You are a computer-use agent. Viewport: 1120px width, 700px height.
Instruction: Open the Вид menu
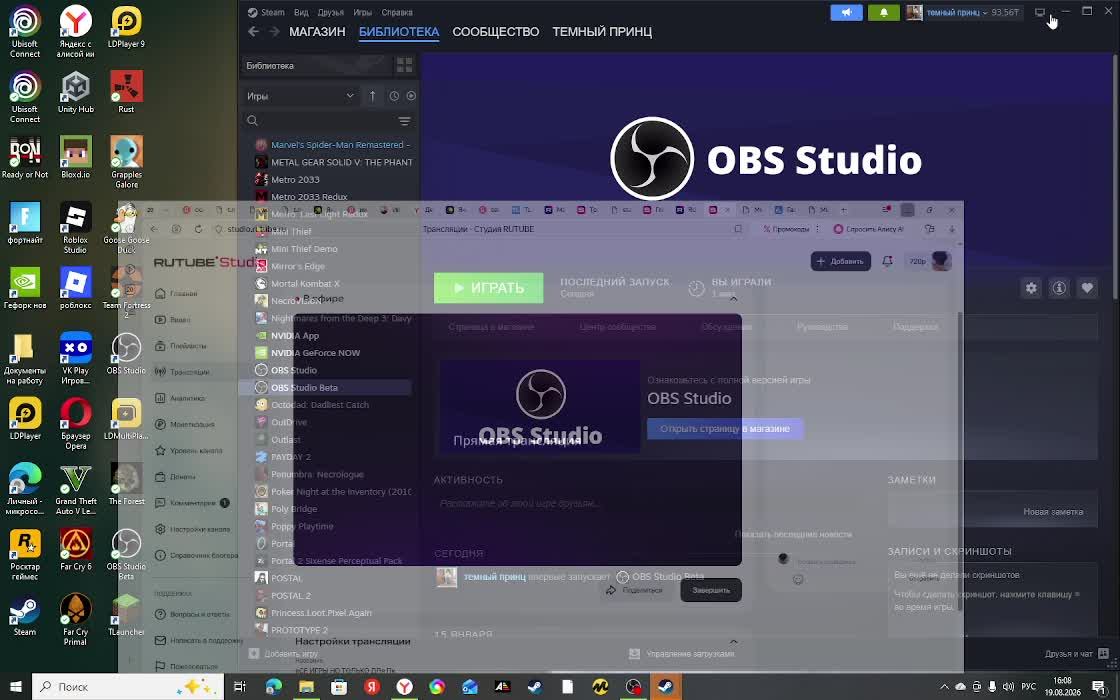pyautogui.click(x=301, y=12)
